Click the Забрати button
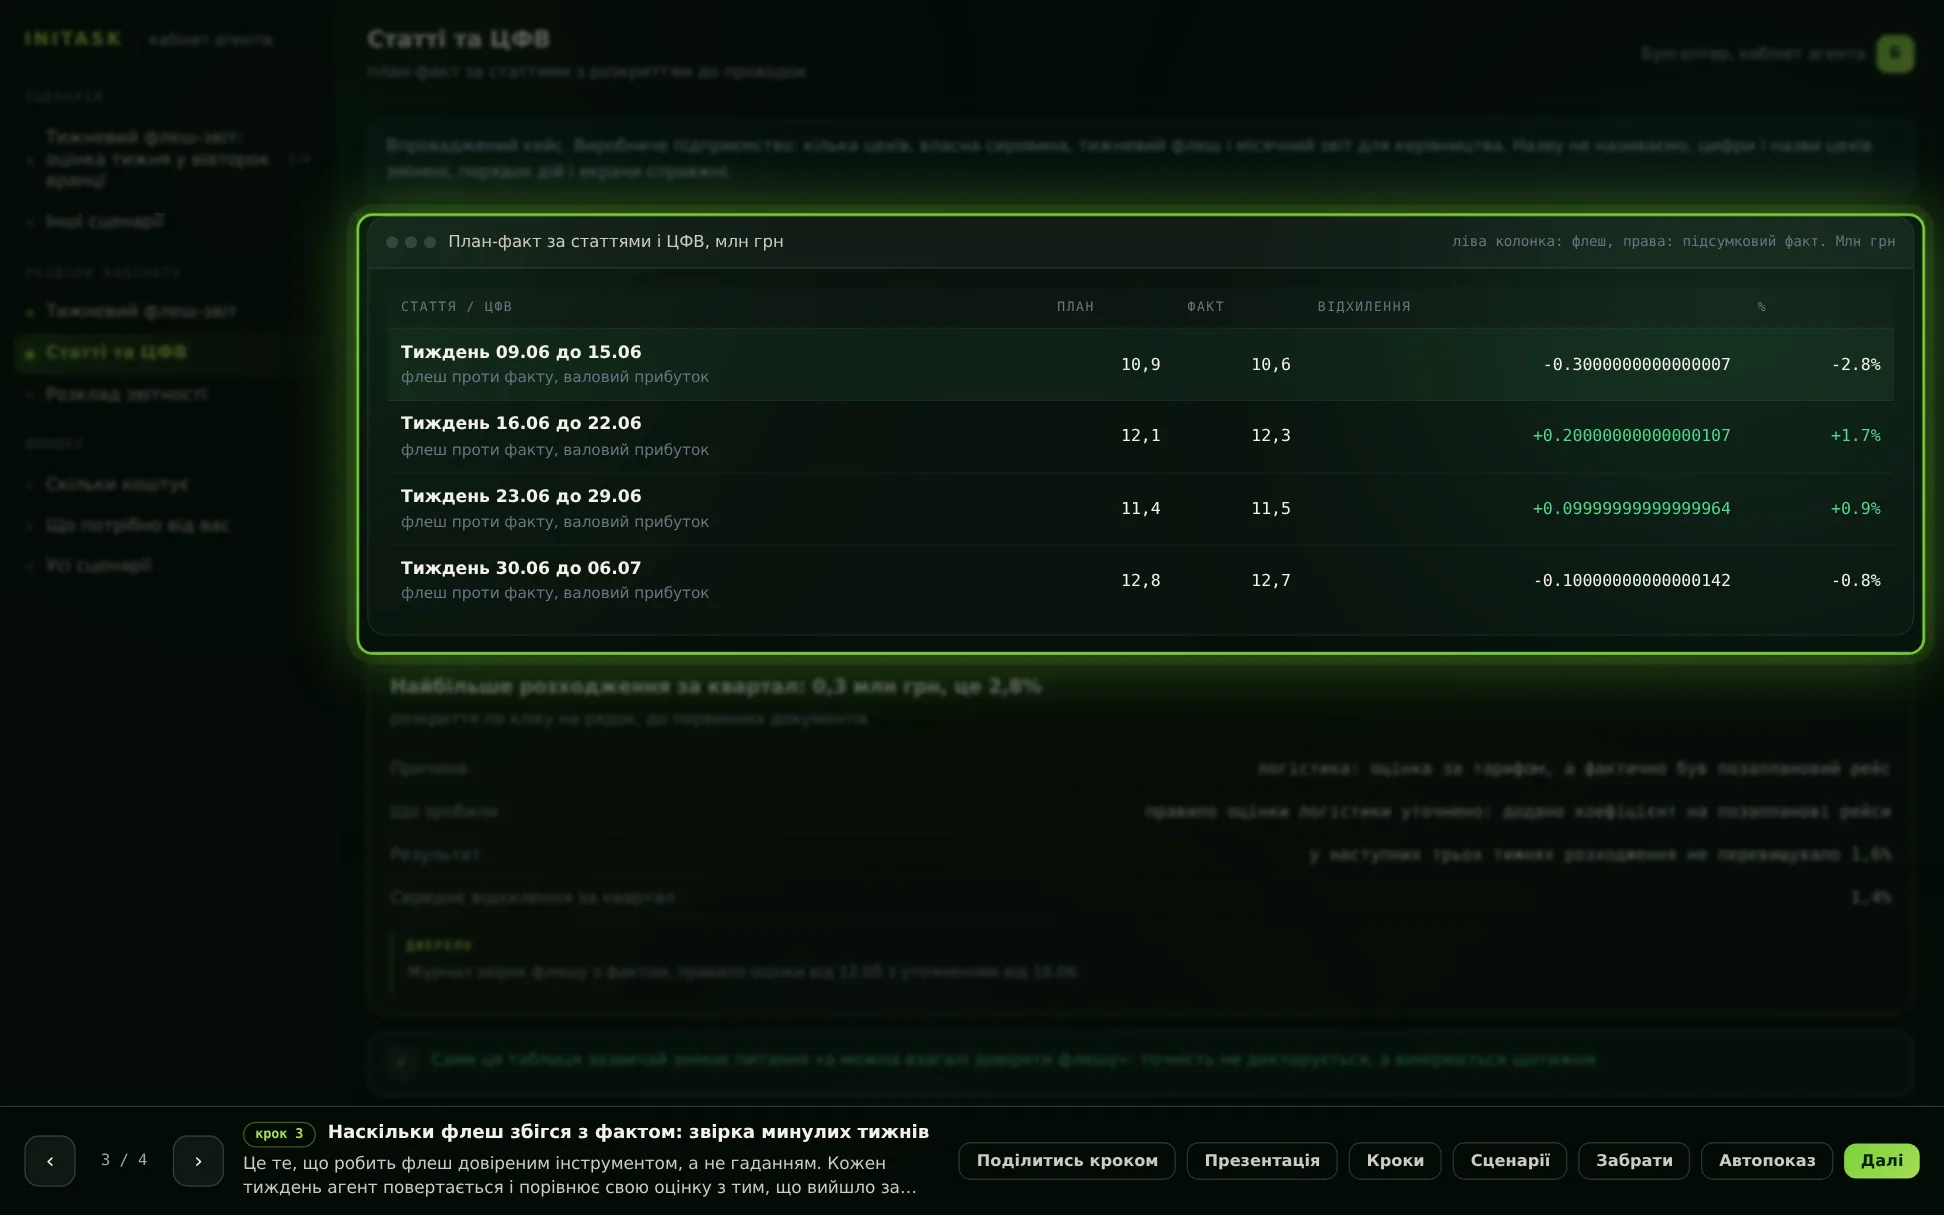This screenshot has height=1215, width=1944. click(x=1634, y=1161)
